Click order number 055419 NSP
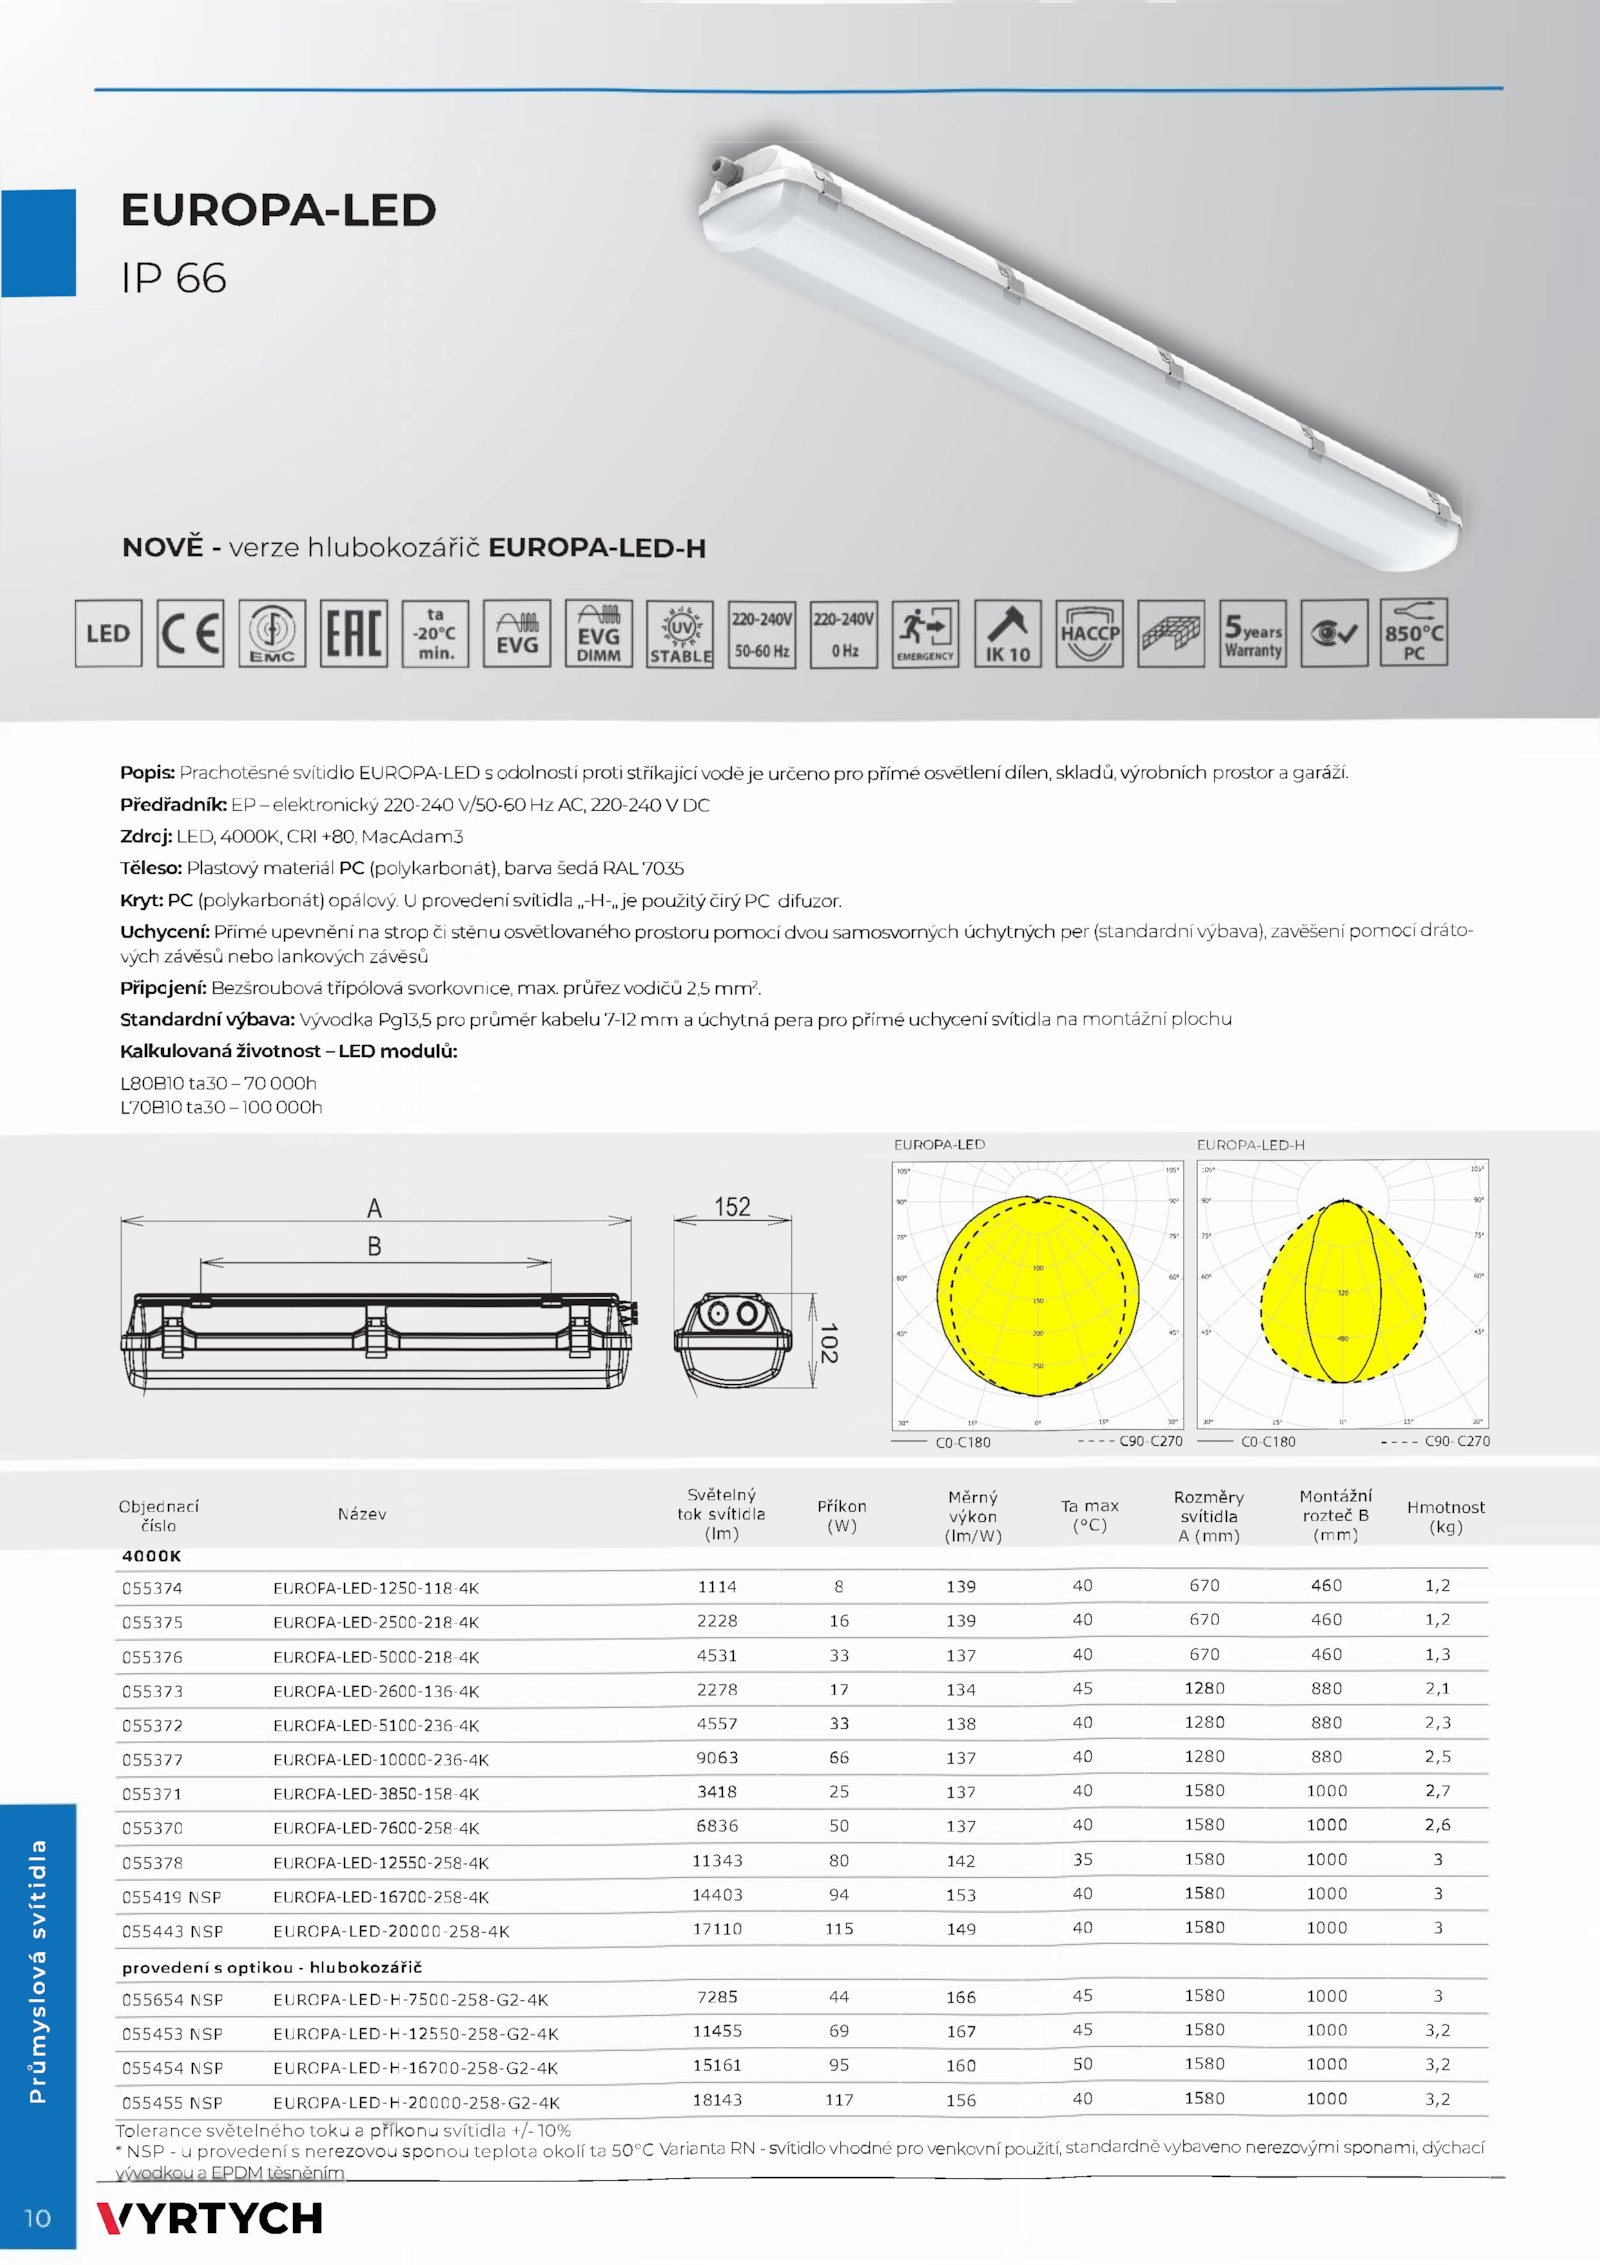This screenshot has height=2265, width=1600. (172, 1897)
